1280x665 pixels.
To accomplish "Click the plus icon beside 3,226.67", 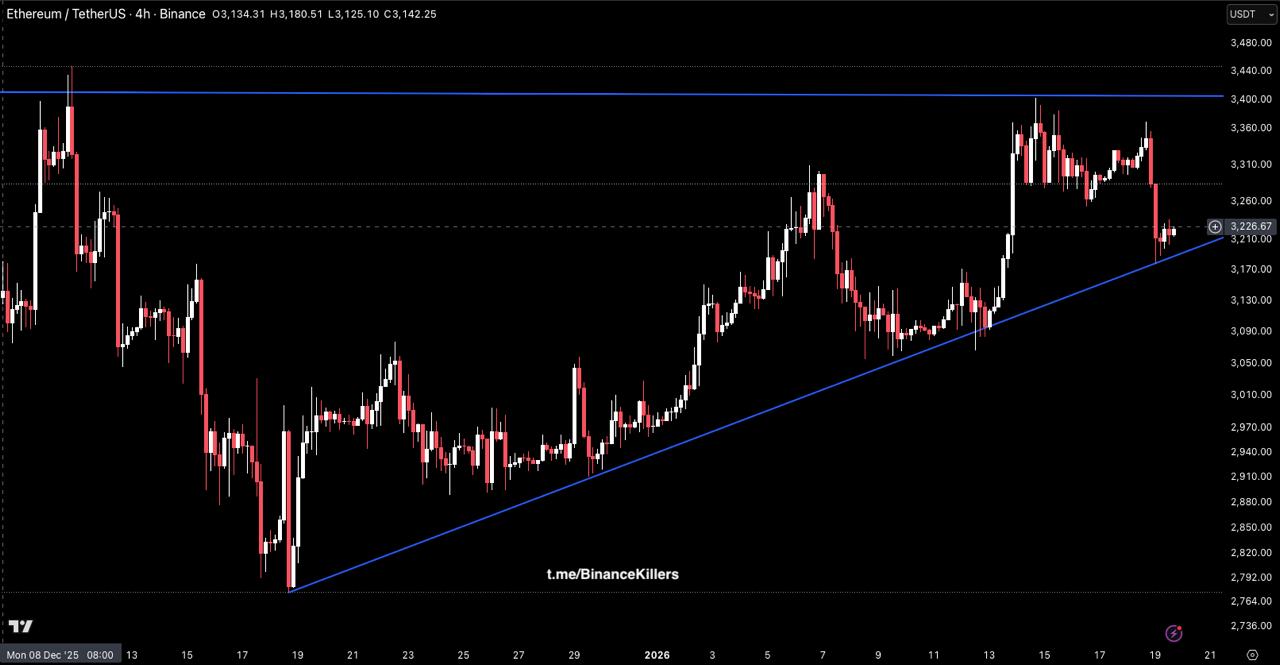I will pyautogui.click(x=1215, y=227).
